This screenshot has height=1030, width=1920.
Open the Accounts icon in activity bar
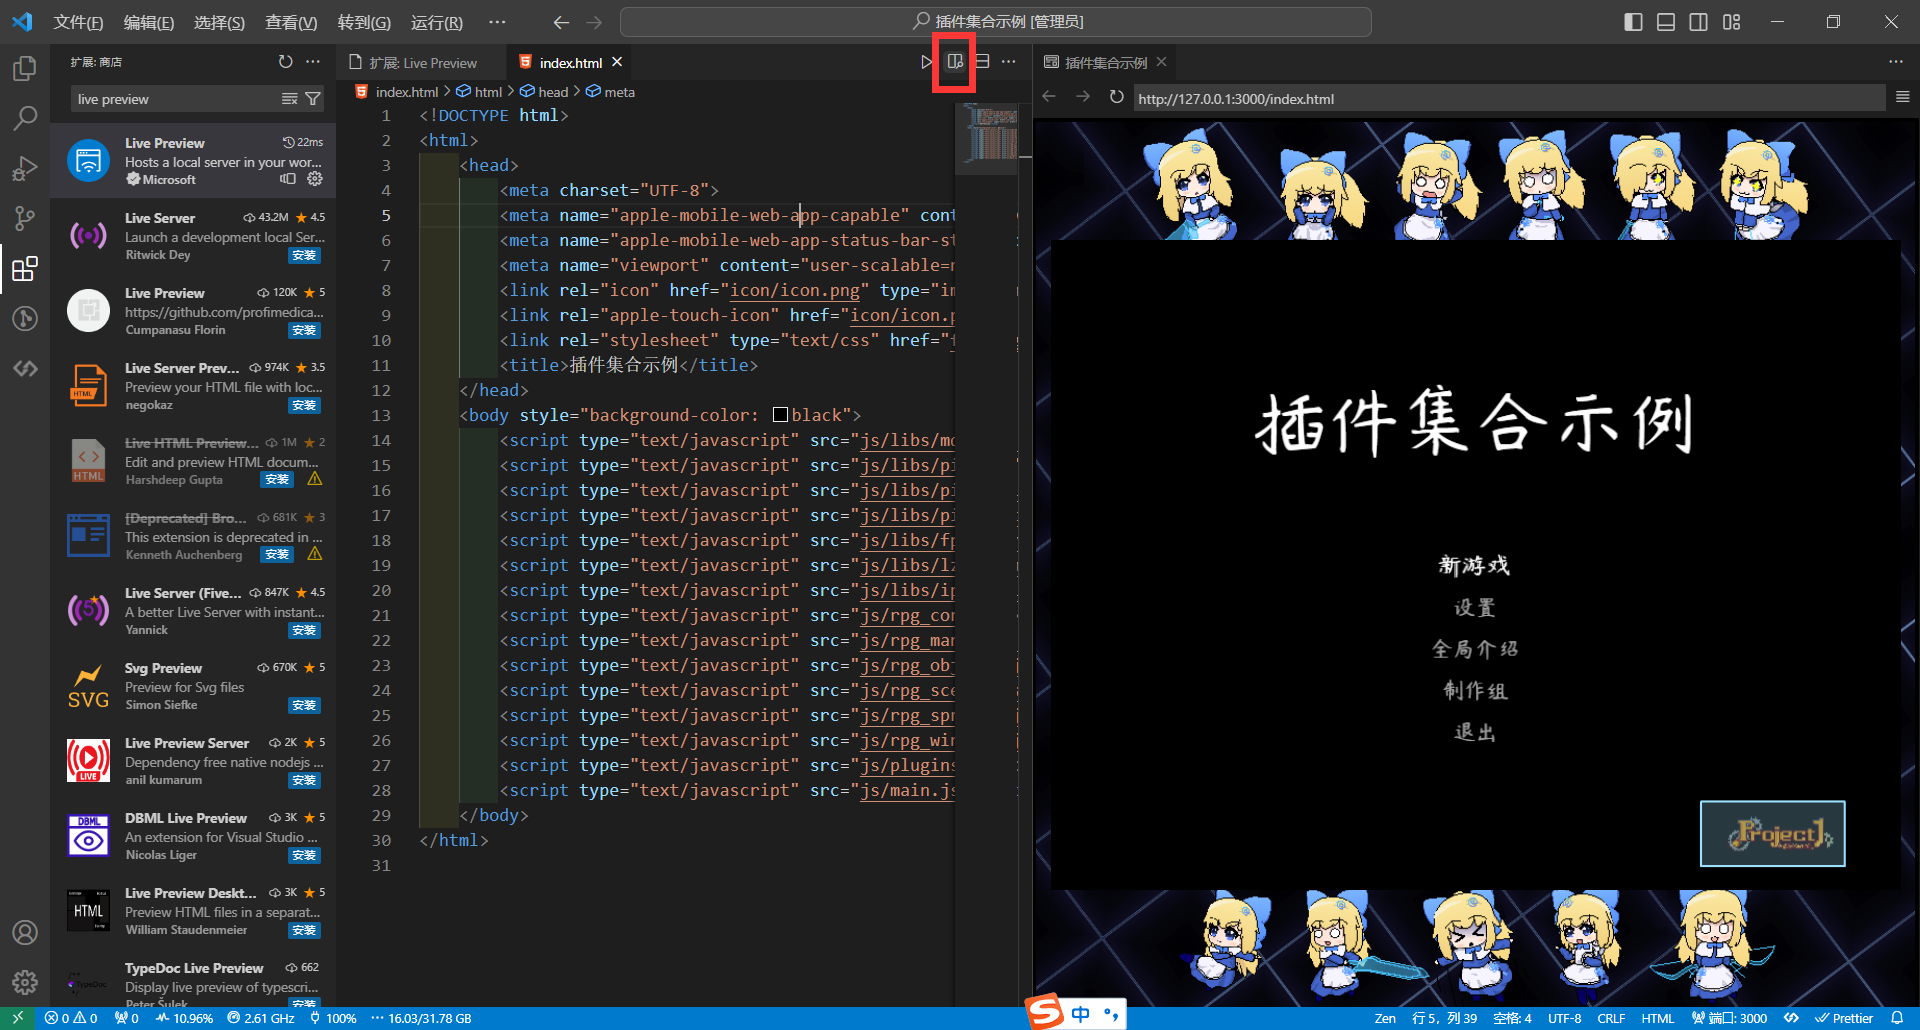(24, 932)
